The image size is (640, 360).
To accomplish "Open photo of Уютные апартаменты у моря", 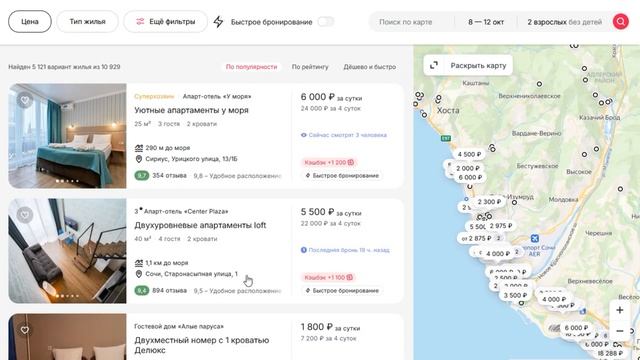I will click(x=67, y=136).
